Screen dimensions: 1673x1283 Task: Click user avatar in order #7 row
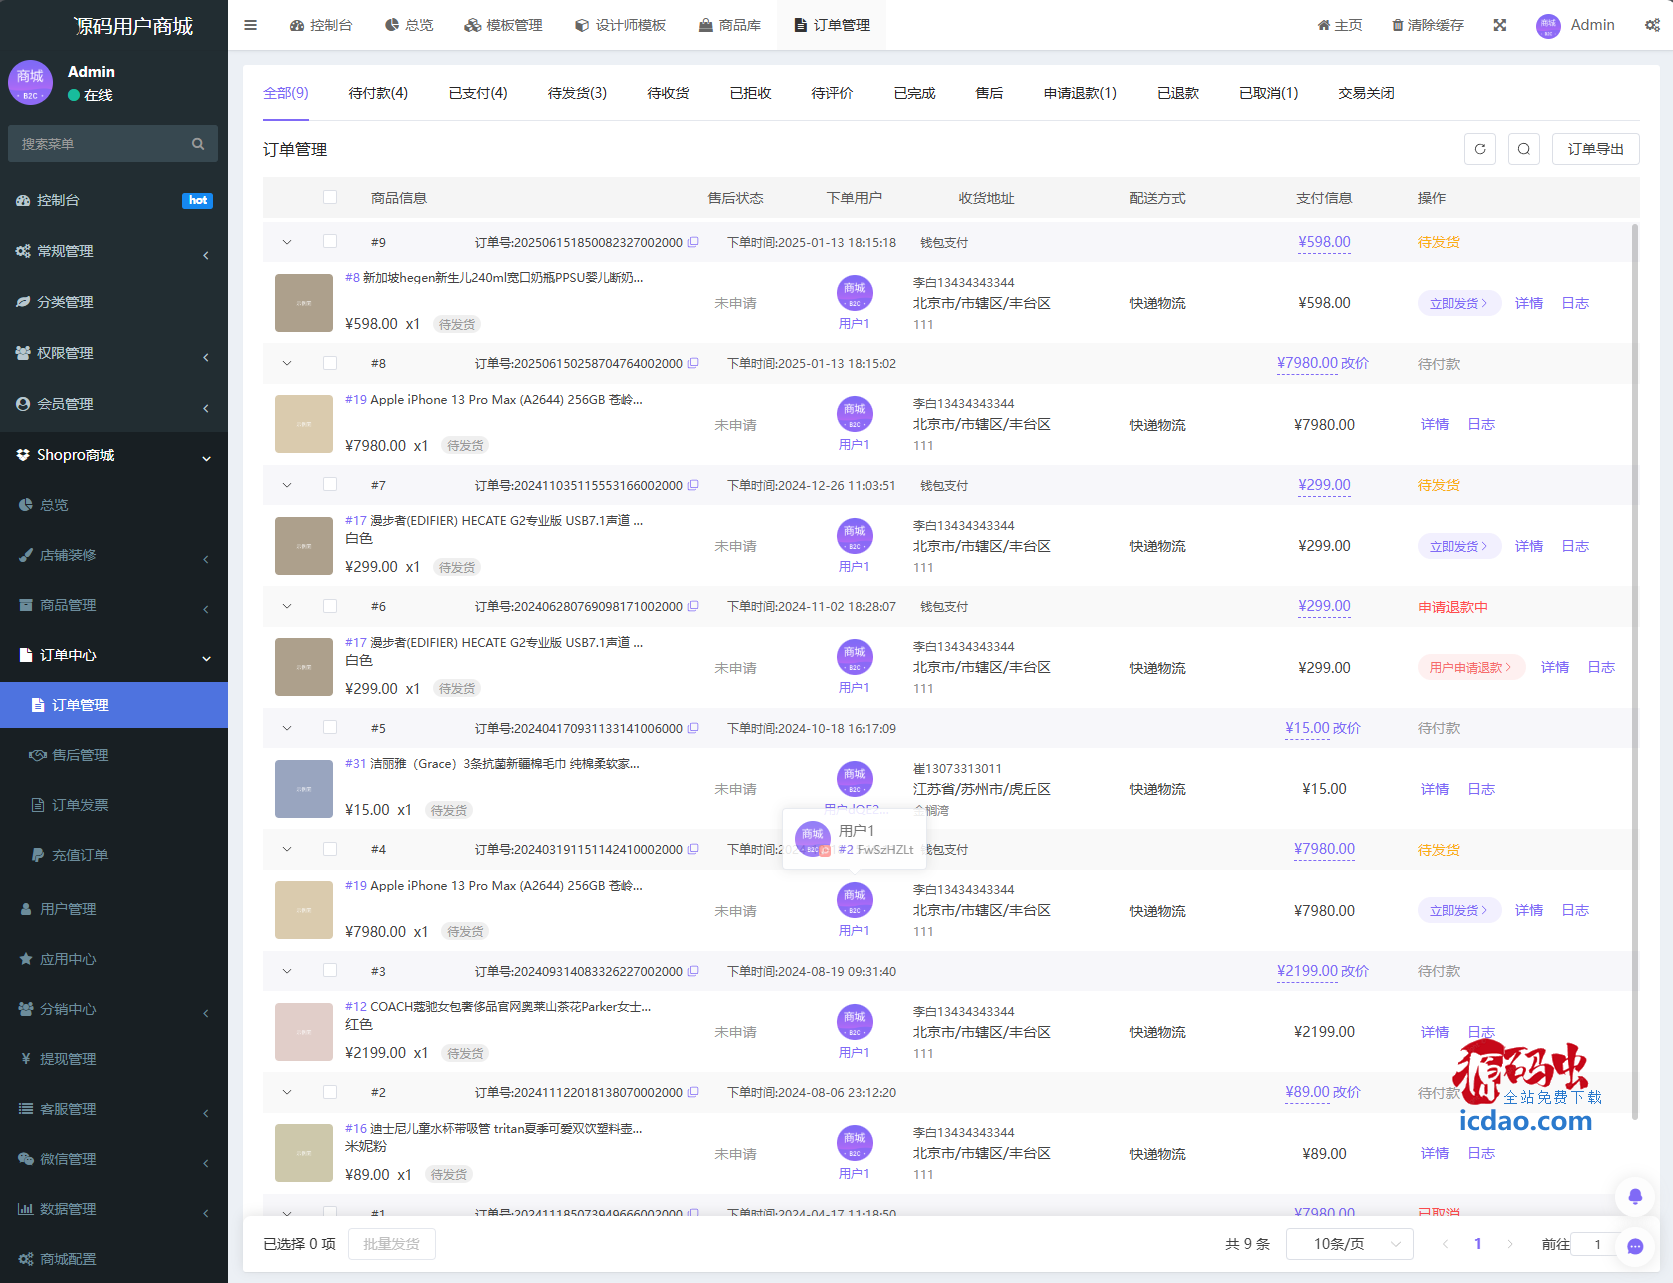(854, 535)
